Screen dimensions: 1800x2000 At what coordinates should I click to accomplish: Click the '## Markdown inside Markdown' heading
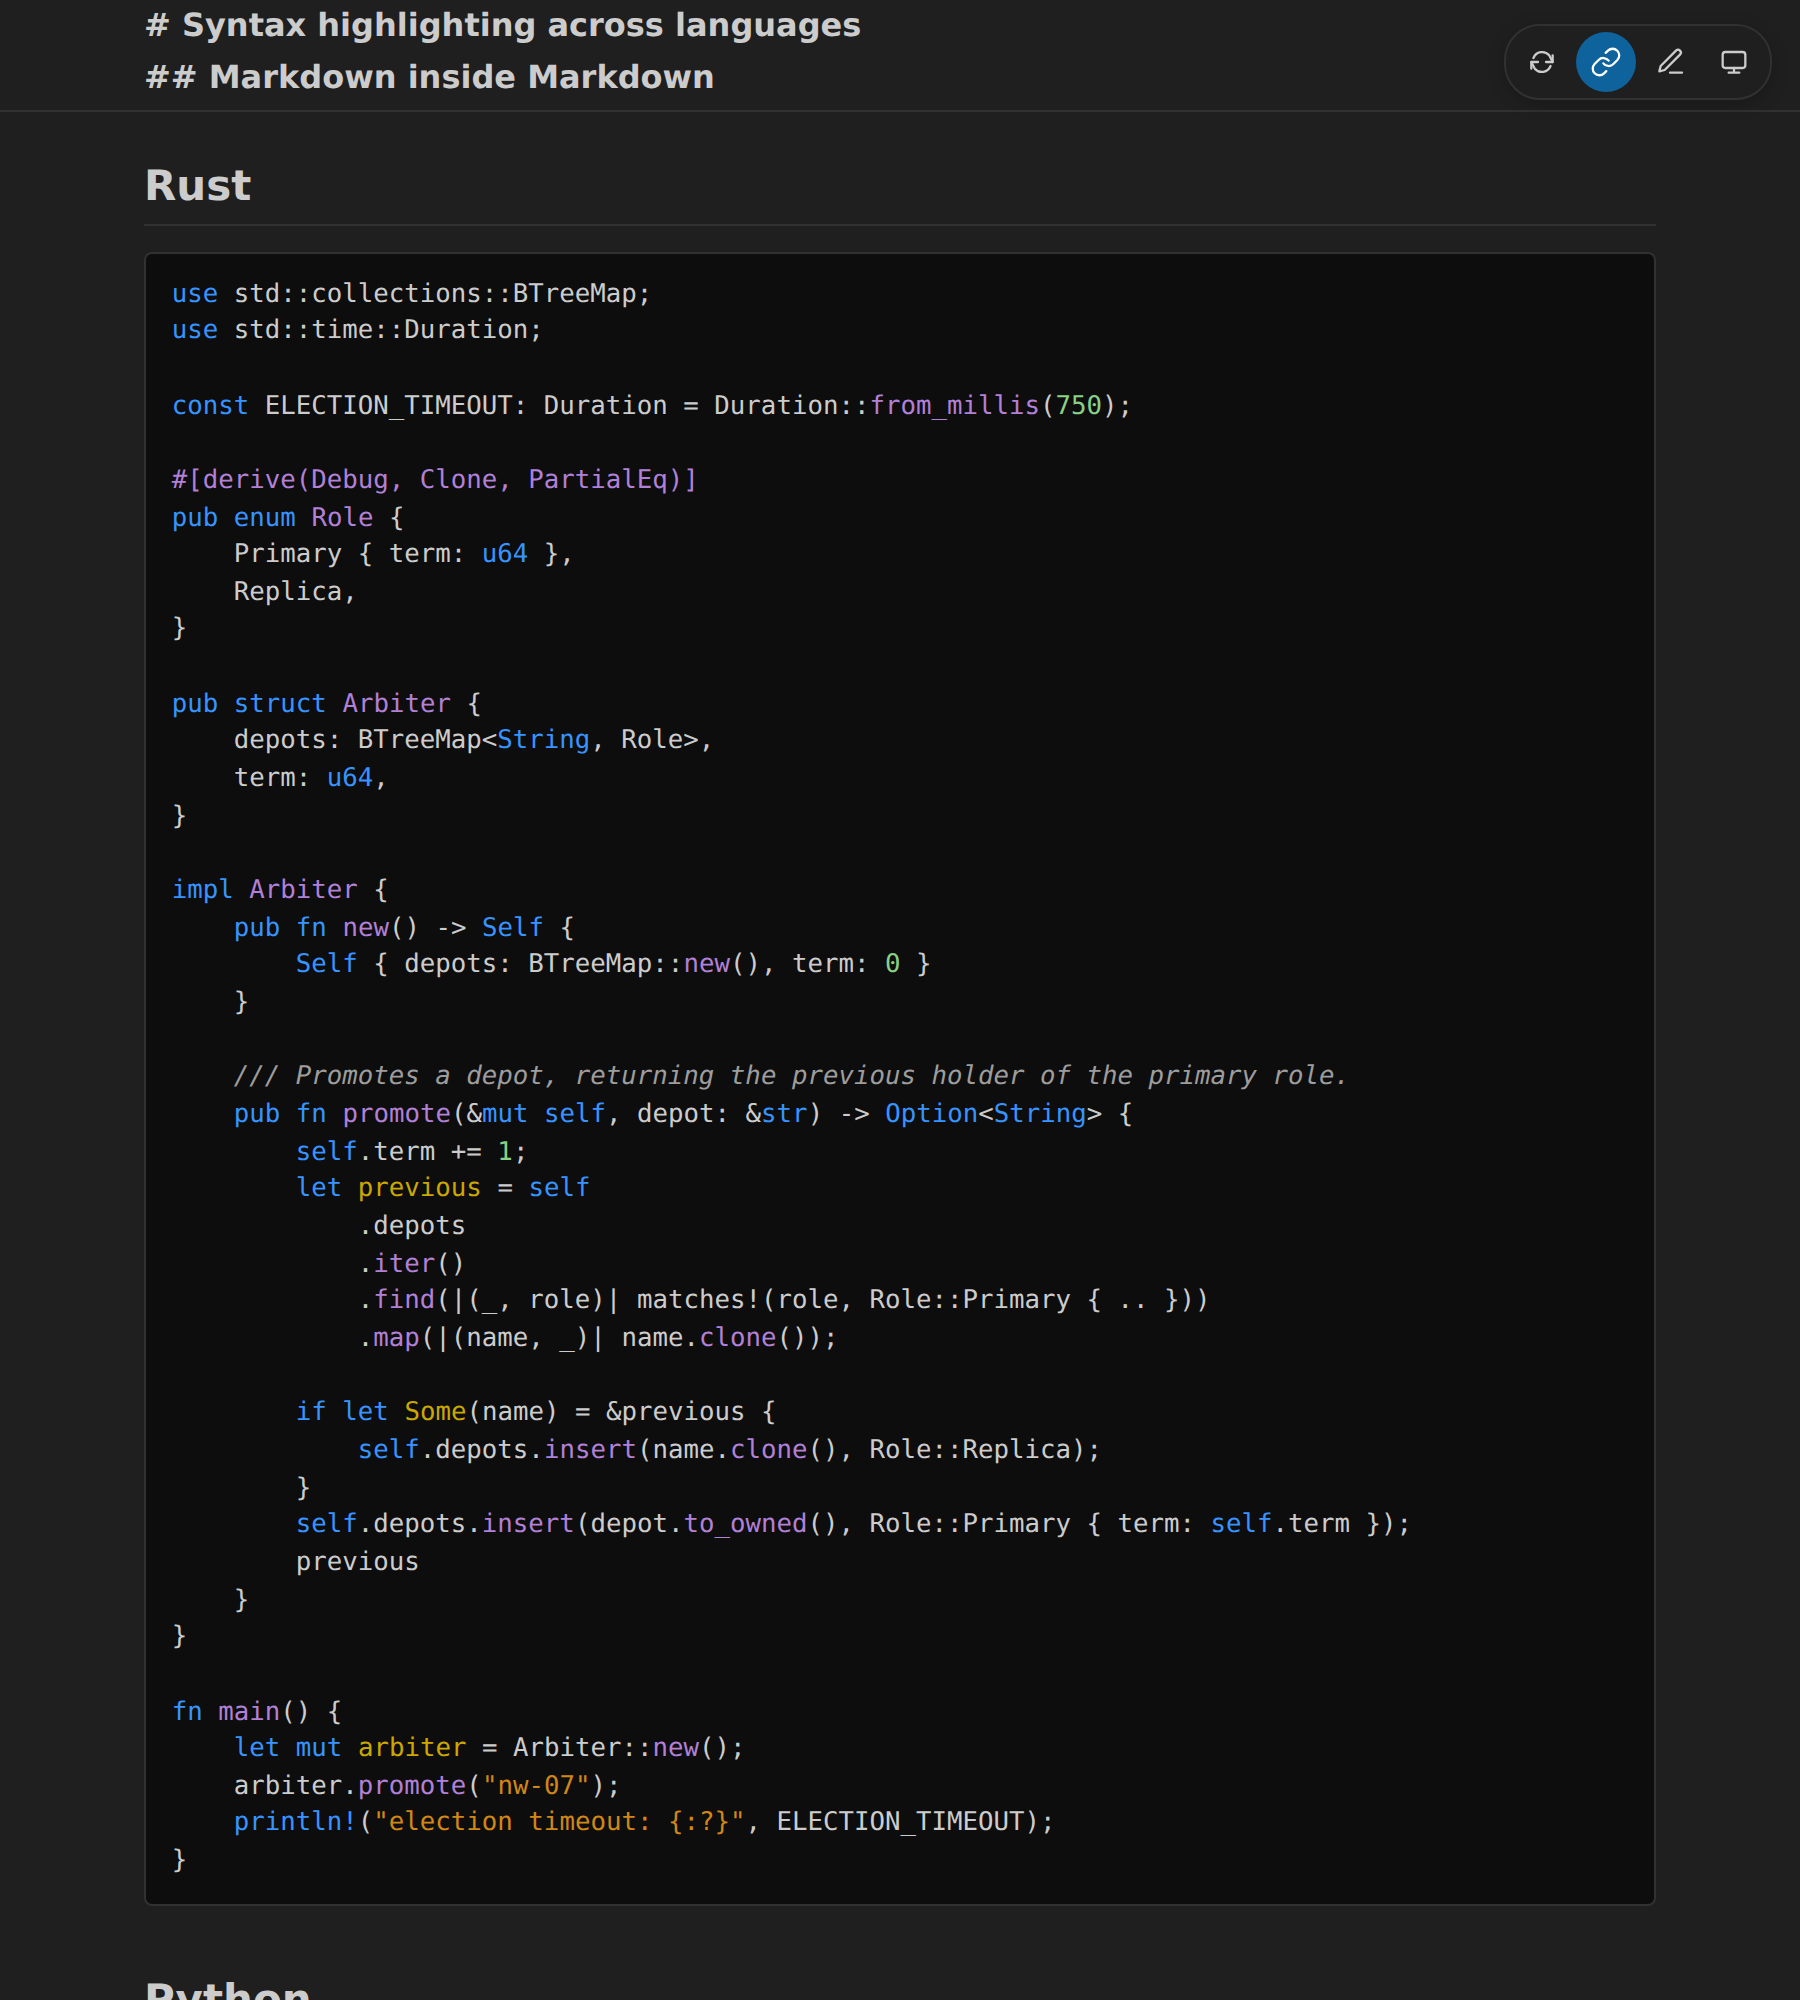430,77
